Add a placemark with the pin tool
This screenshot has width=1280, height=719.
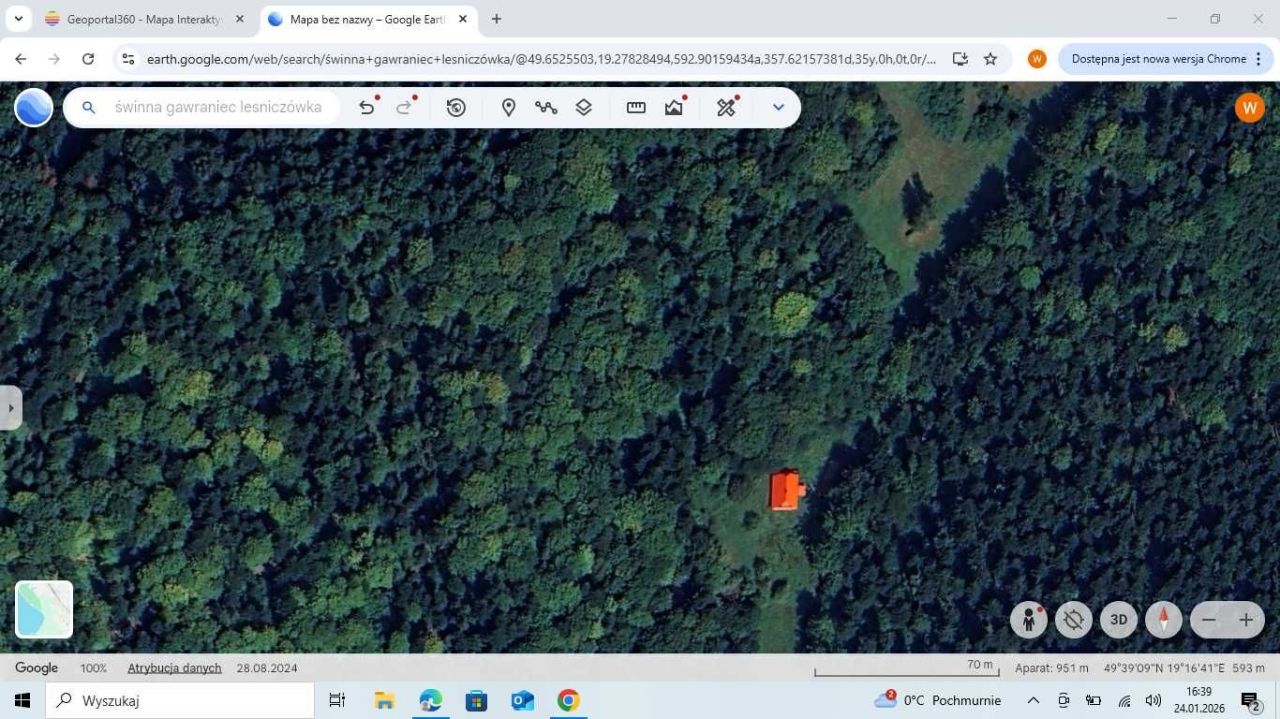pos(508,107)
